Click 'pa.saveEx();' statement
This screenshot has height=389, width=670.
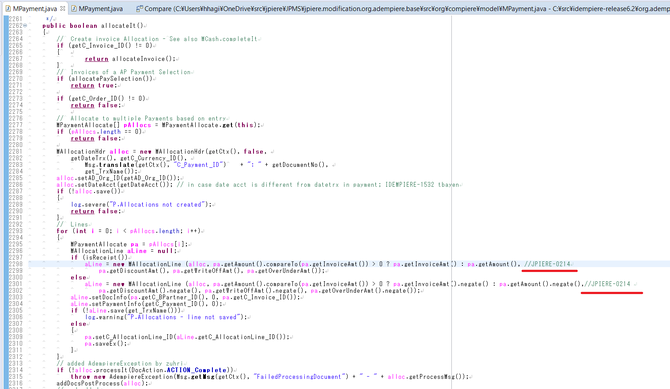pos(106,344)
